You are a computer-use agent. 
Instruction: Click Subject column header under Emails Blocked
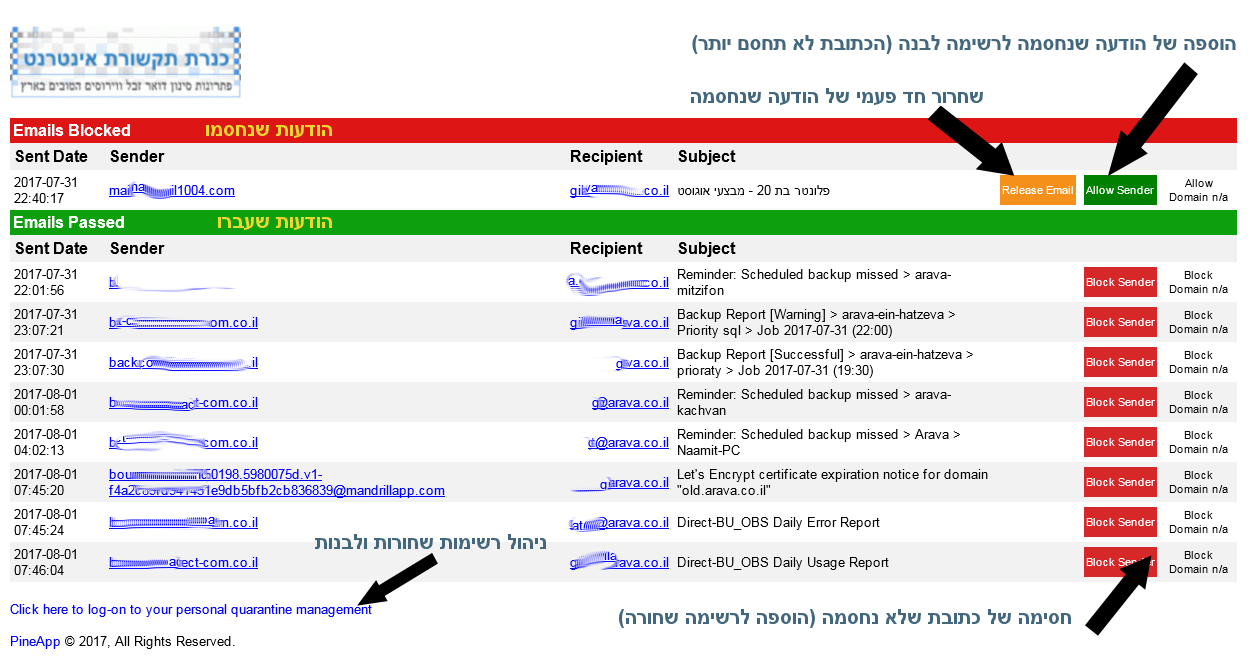coord(707,156)
